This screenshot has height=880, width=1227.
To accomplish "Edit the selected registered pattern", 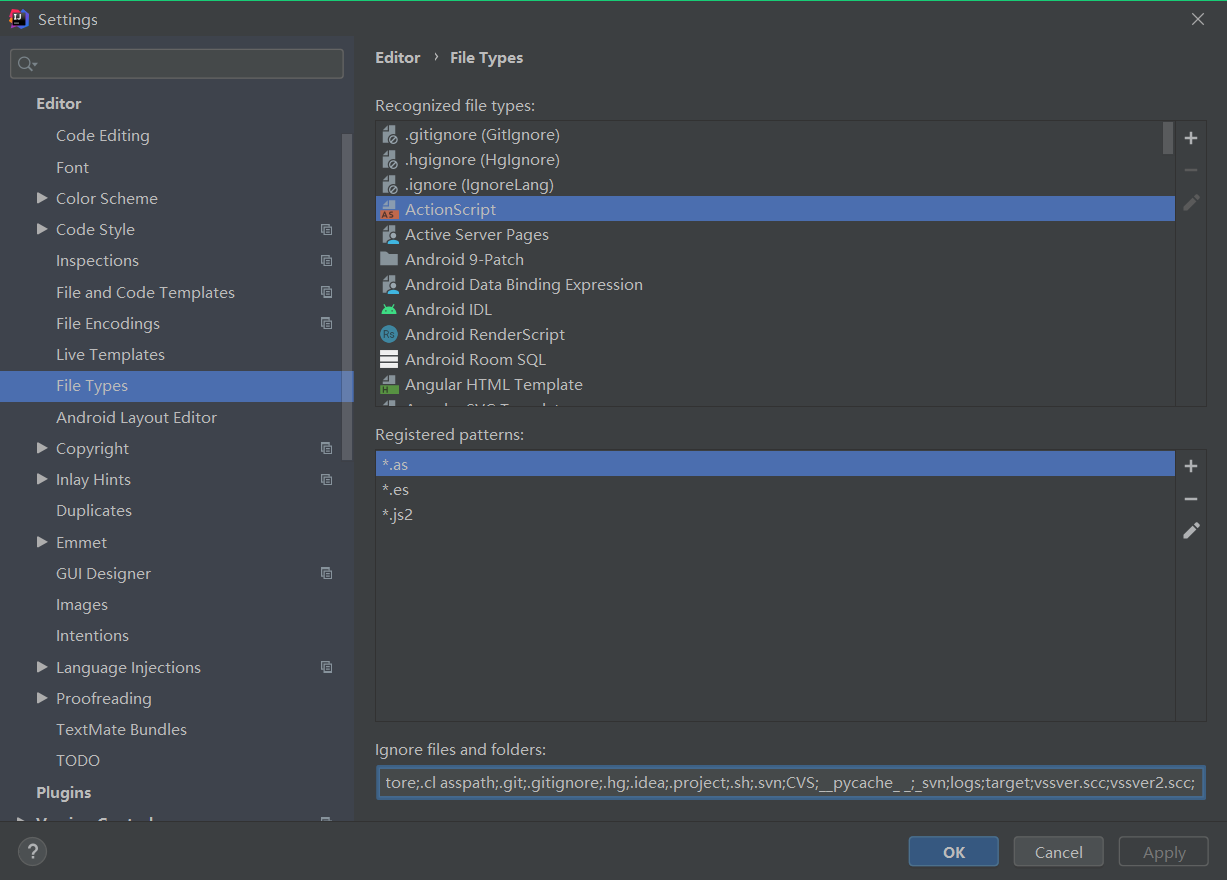I will coord(1191,531).
